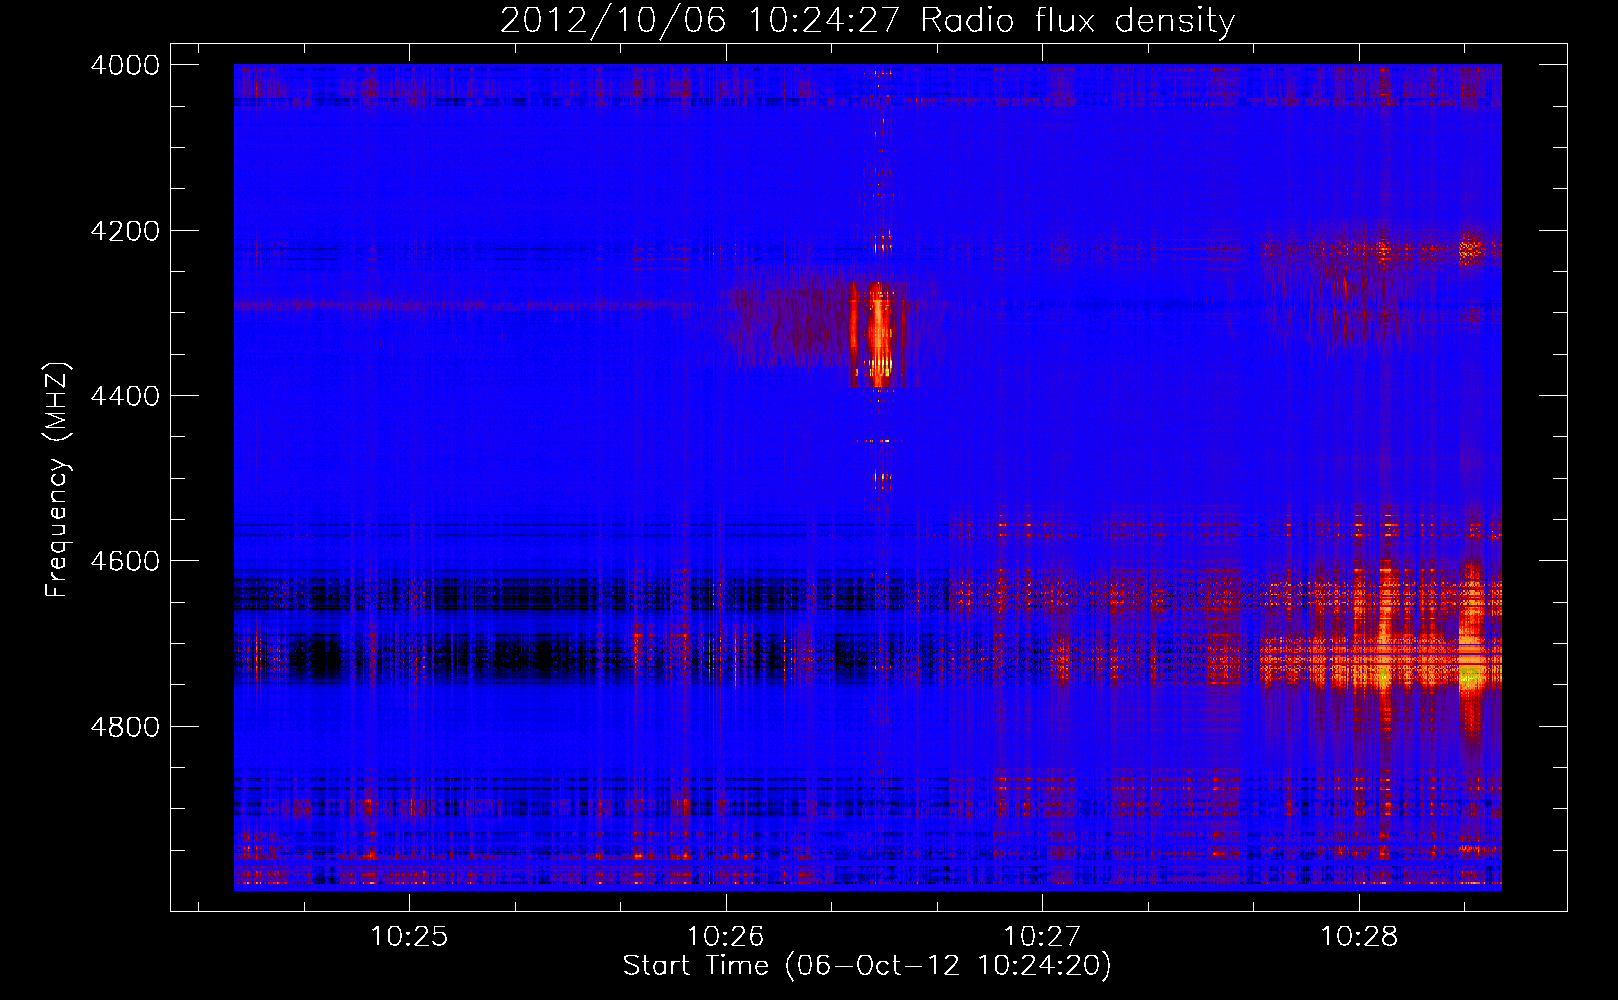This screenshot has height=1000, width=1618.
Task: Select the 4800 frequency tick label
Action: pos(125,727)
